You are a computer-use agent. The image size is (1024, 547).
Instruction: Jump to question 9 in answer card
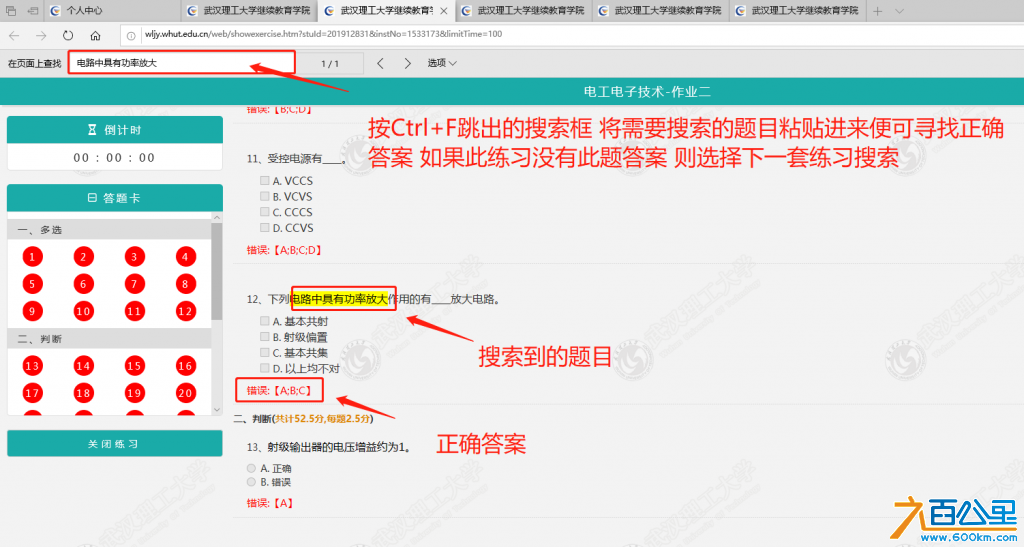pyautogui.click(x=32, y=311)
